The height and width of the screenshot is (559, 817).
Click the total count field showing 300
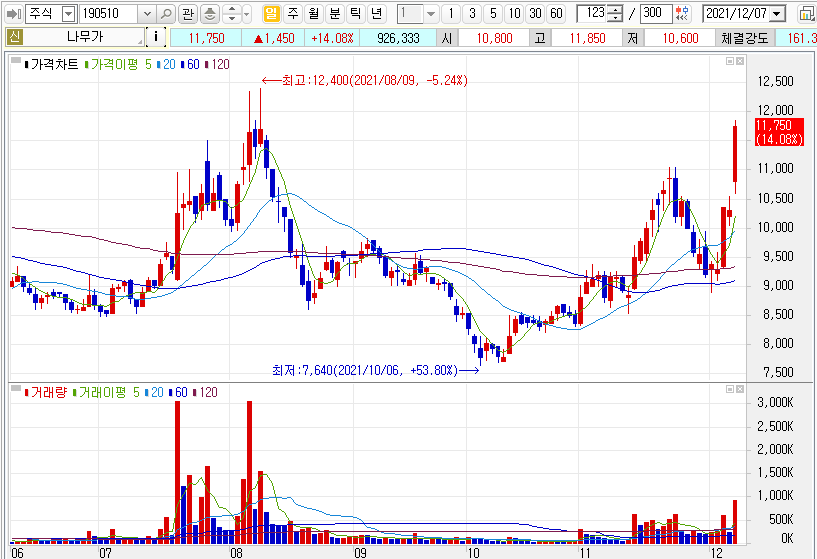coord(655,14)
